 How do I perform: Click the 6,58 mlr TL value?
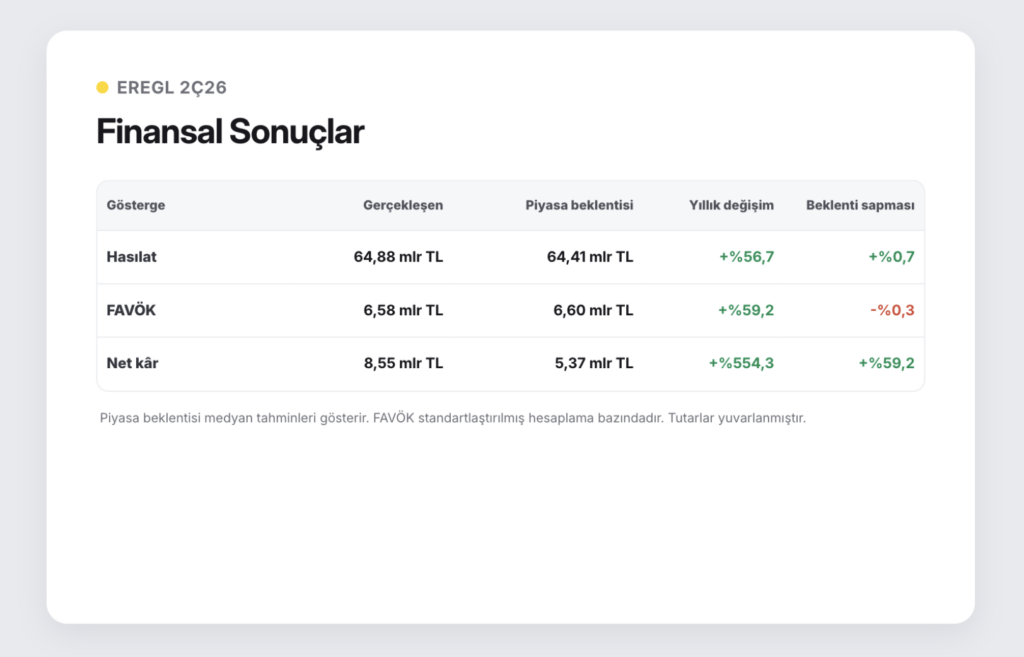pyautogui.click(x=403, y=310)
